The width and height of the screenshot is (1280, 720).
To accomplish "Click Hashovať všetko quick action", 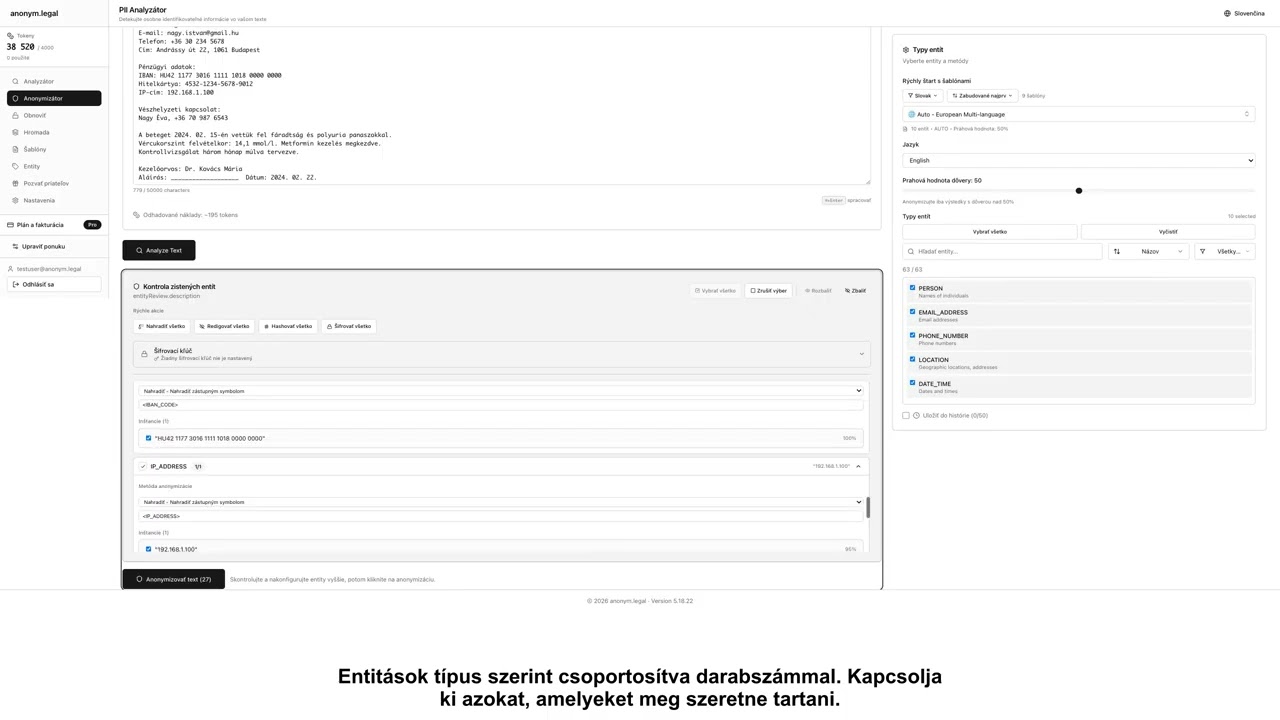I will pos(288,326).
